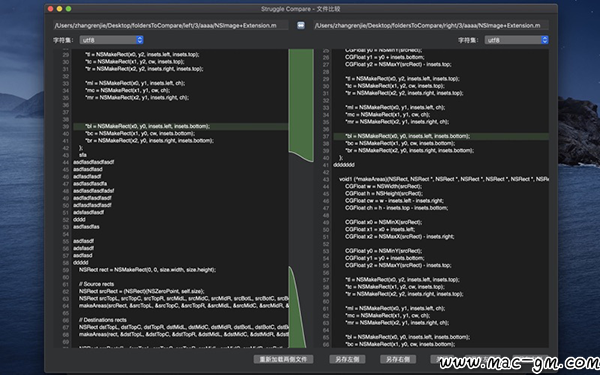
Task: Click the window's yellow minimize button
Action: point(59,9)
